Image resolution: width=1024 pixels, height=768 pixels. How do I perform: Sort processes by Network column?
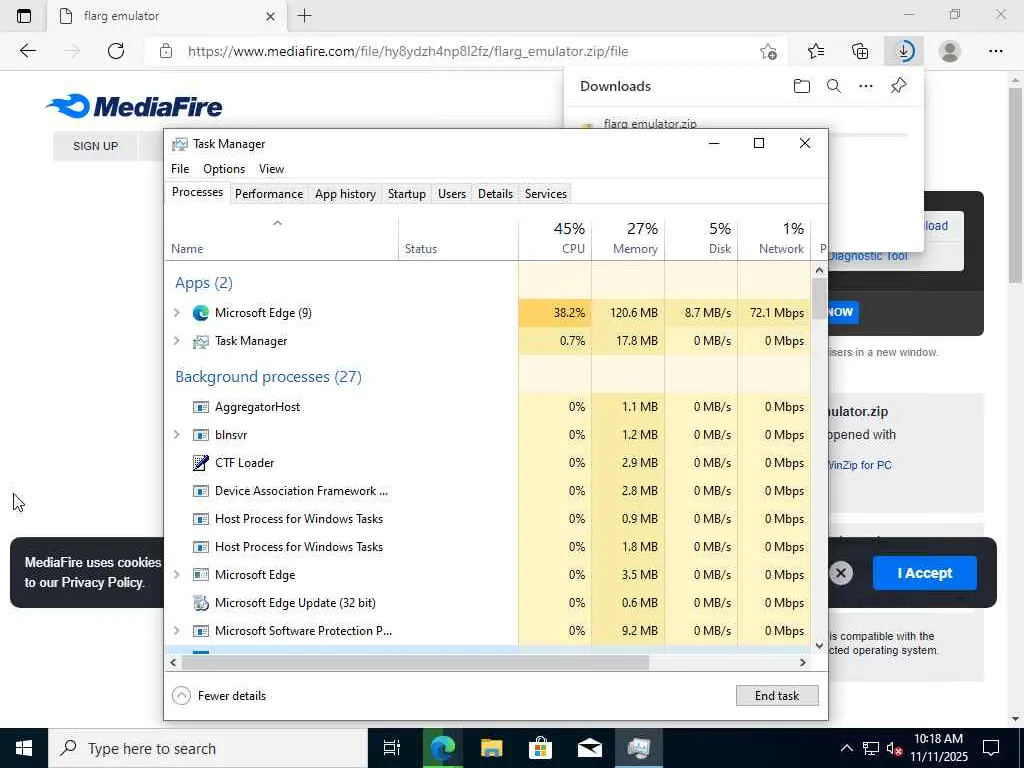[775, 238]
